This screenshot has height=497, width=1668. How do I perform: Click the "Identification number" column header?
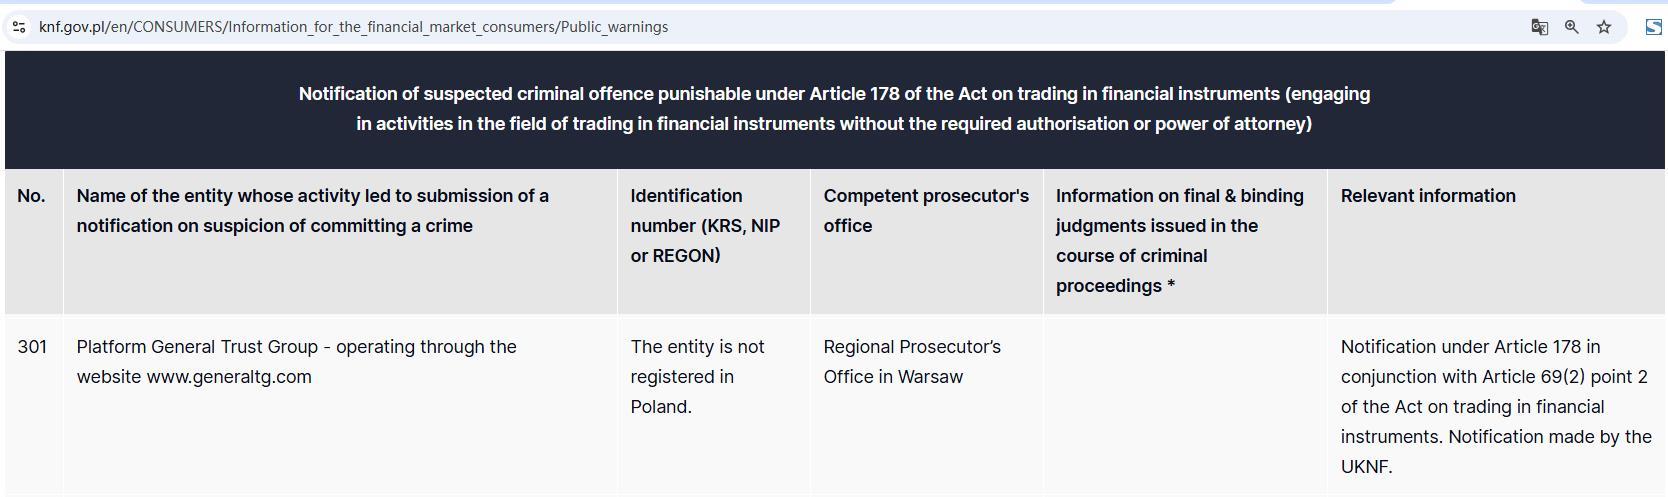tap(705, 225)
